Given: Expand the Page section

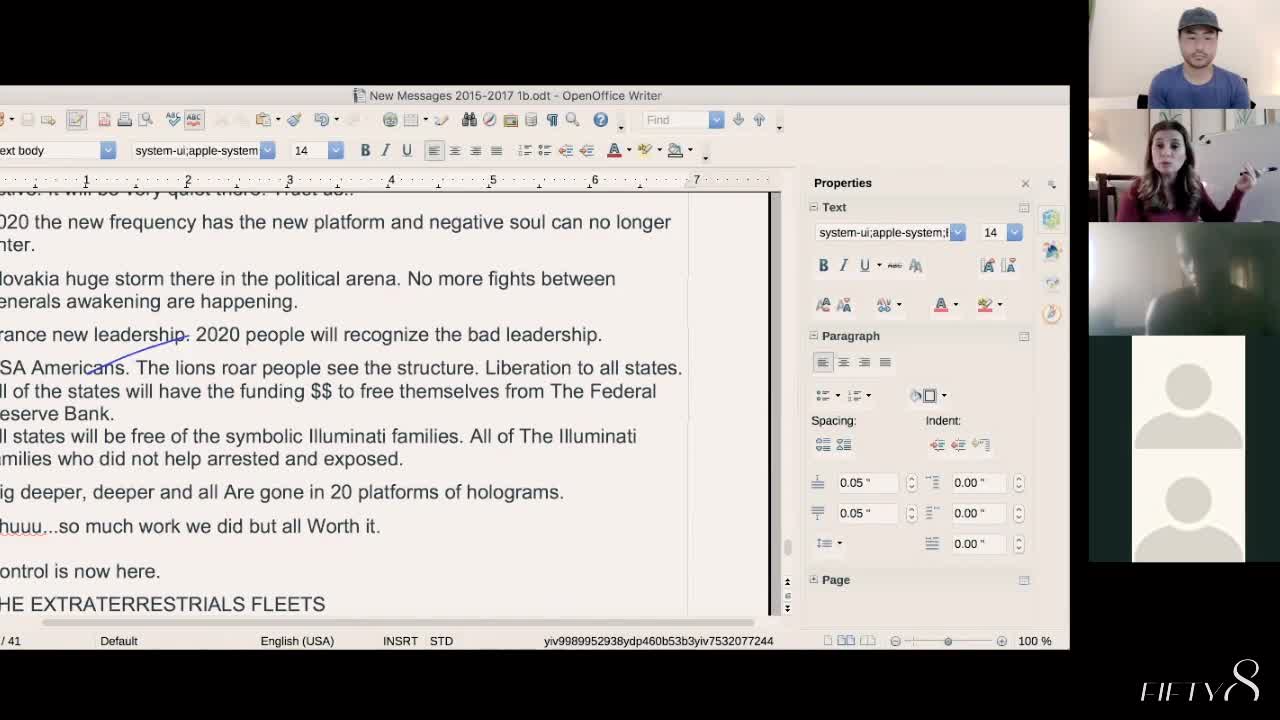Looking at the screenshot, I should click(x=813, y=580).
